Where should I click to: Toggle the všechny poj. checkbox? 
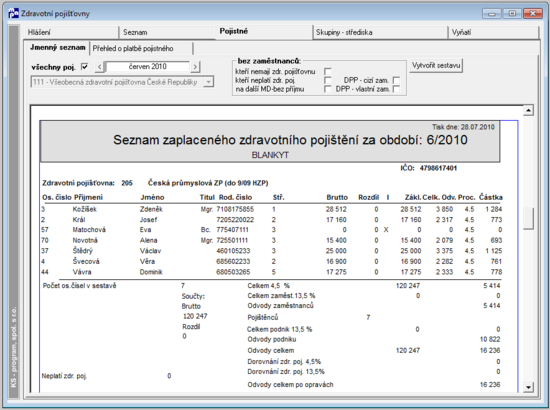(85, 66)
